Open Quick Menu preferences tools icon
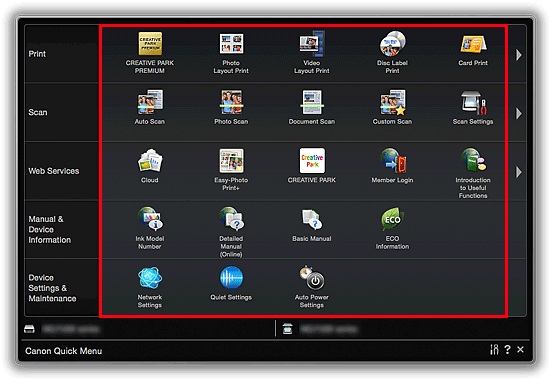This screenshot has width=551, height=380. (x=494, y=349)
